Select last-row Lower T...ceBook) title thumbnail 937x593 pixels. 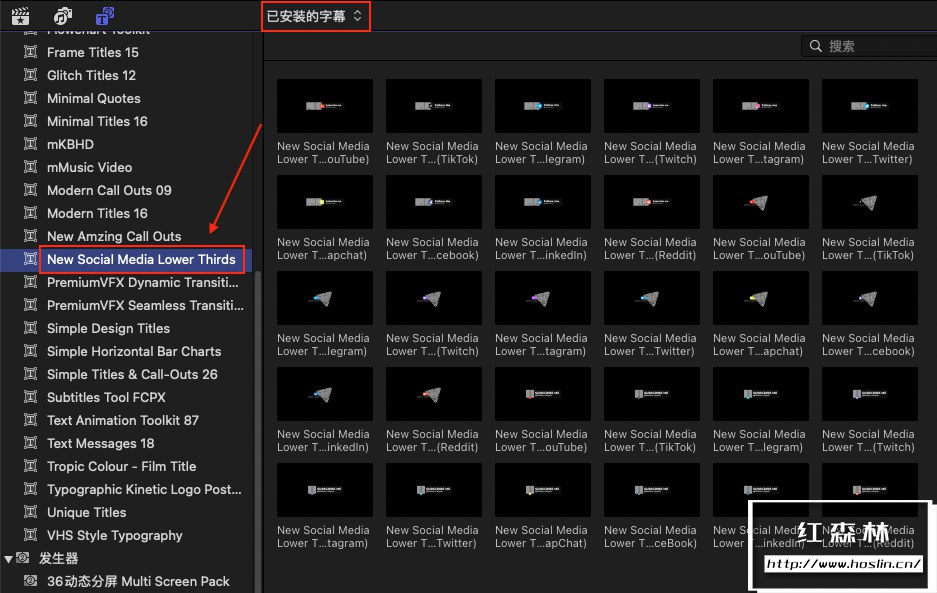pyautogui.click(x=652, y=490)
